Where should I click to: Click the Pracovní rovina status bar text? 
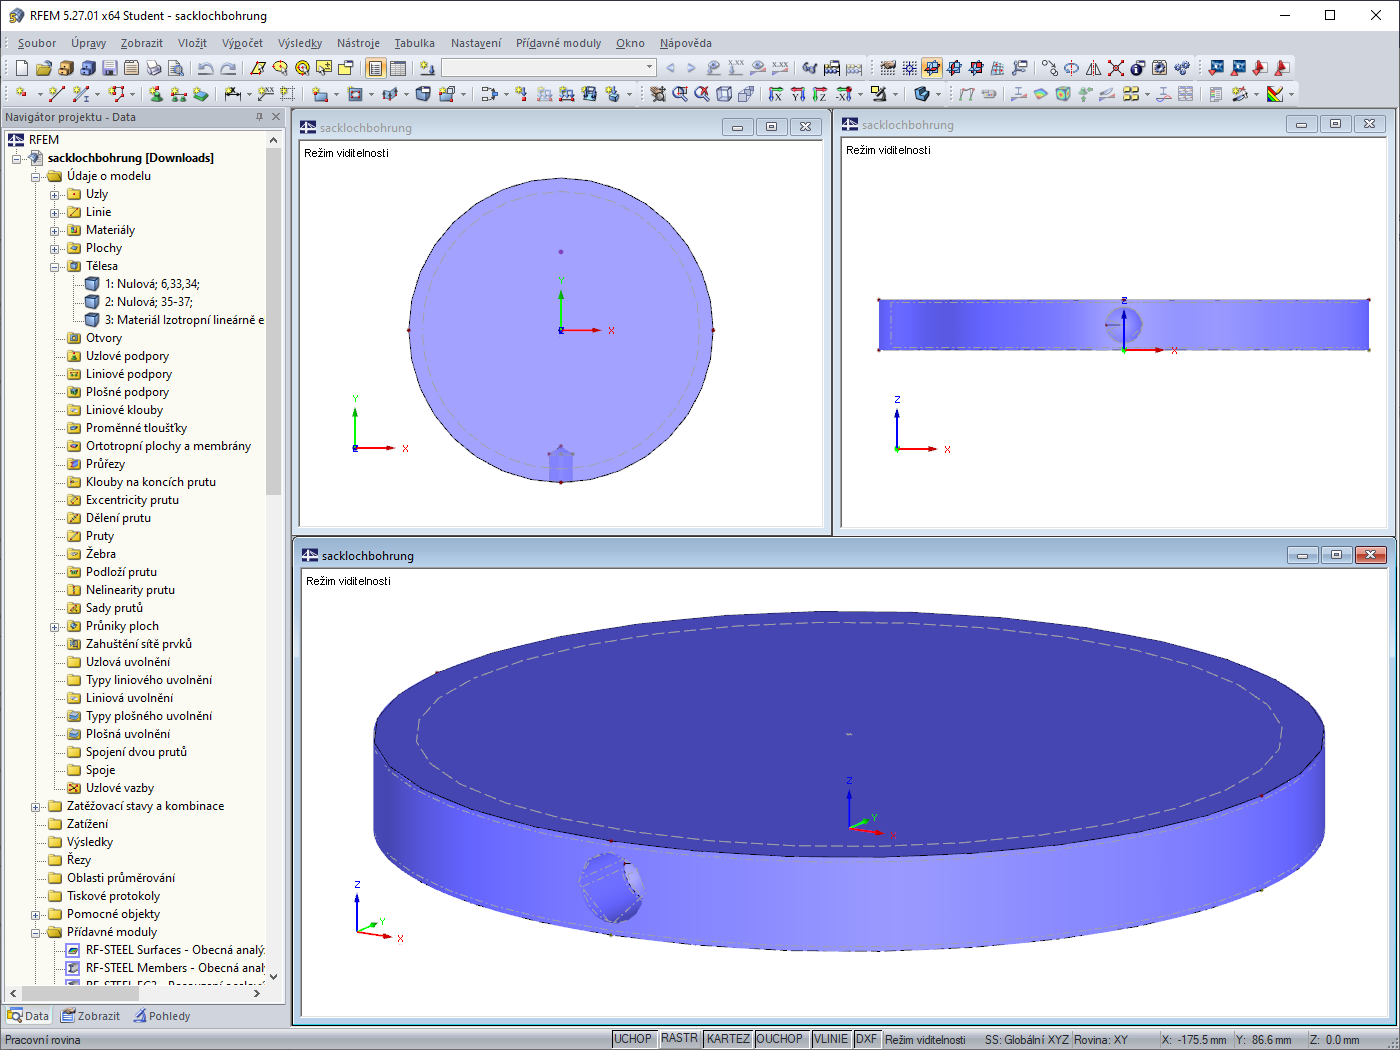tap(43, 1040)
